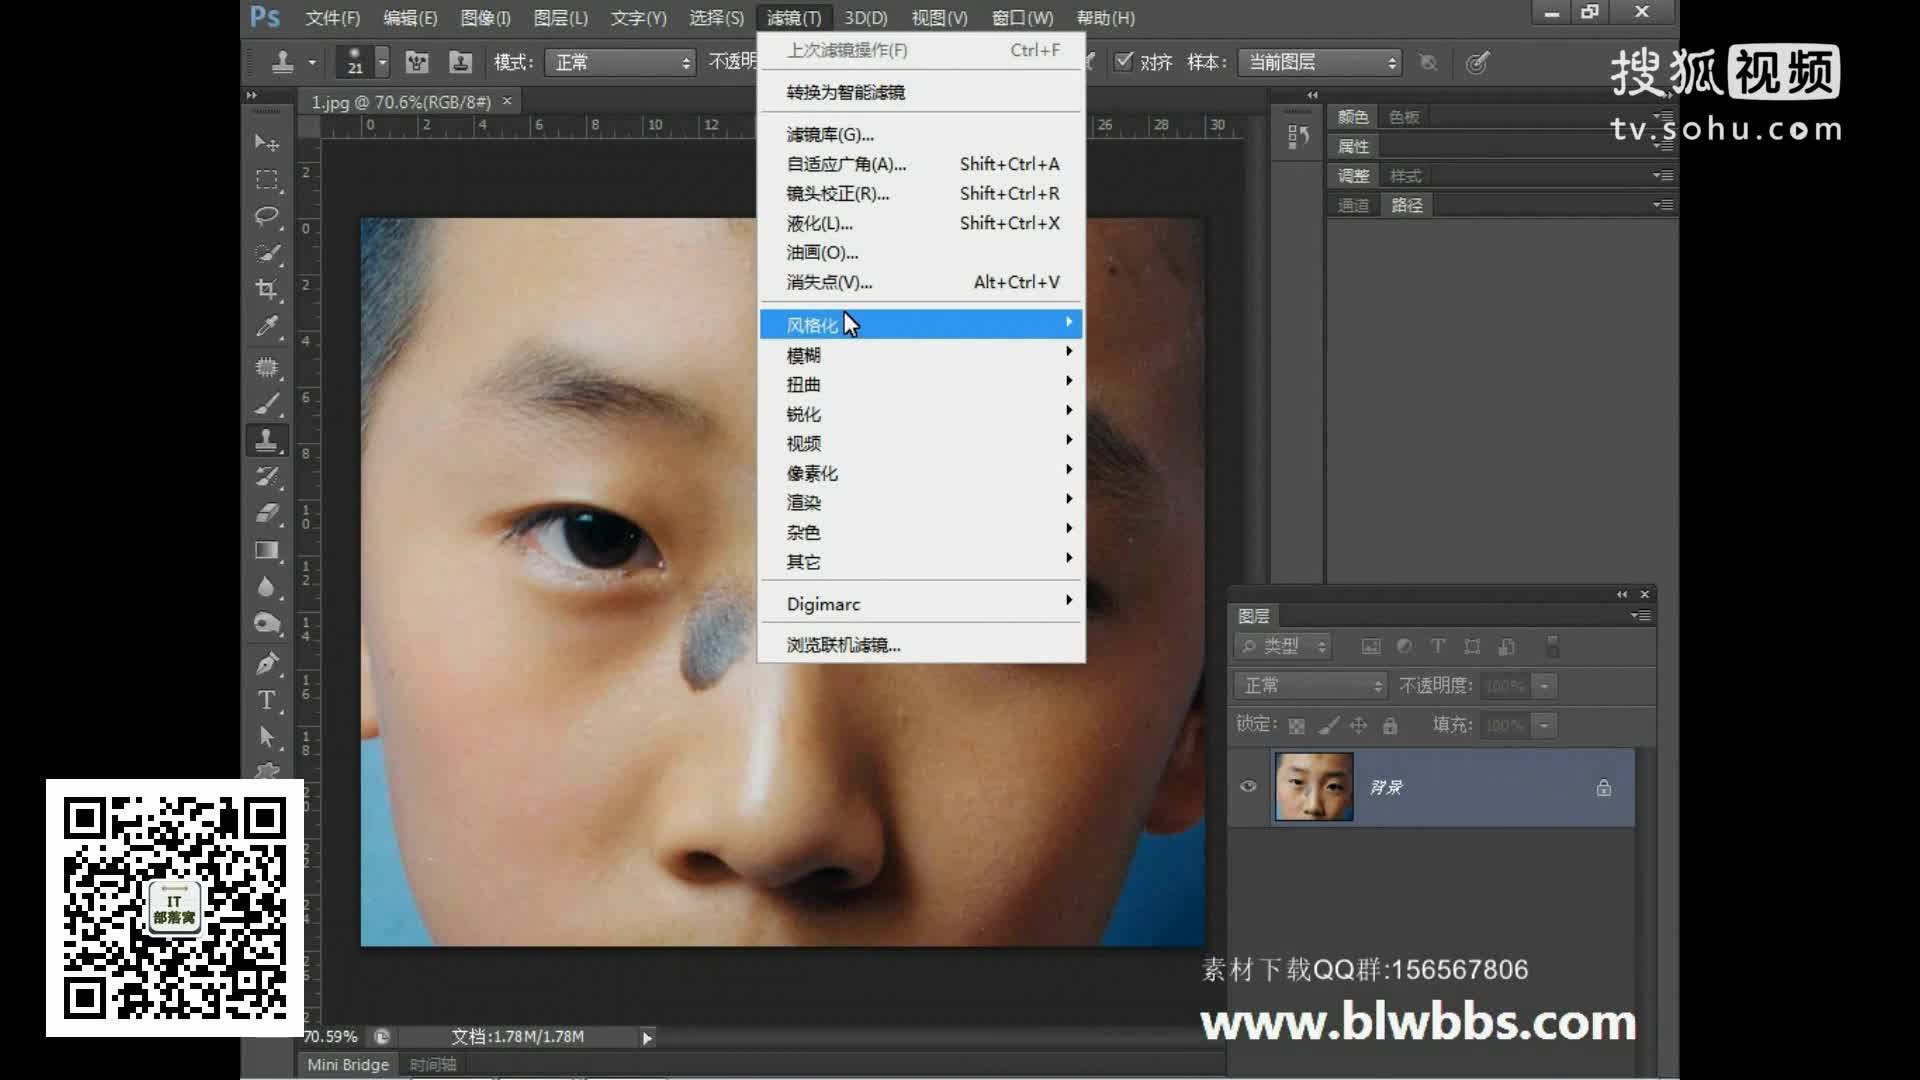Open the Layers panel flyout menu

point(1641,615)
